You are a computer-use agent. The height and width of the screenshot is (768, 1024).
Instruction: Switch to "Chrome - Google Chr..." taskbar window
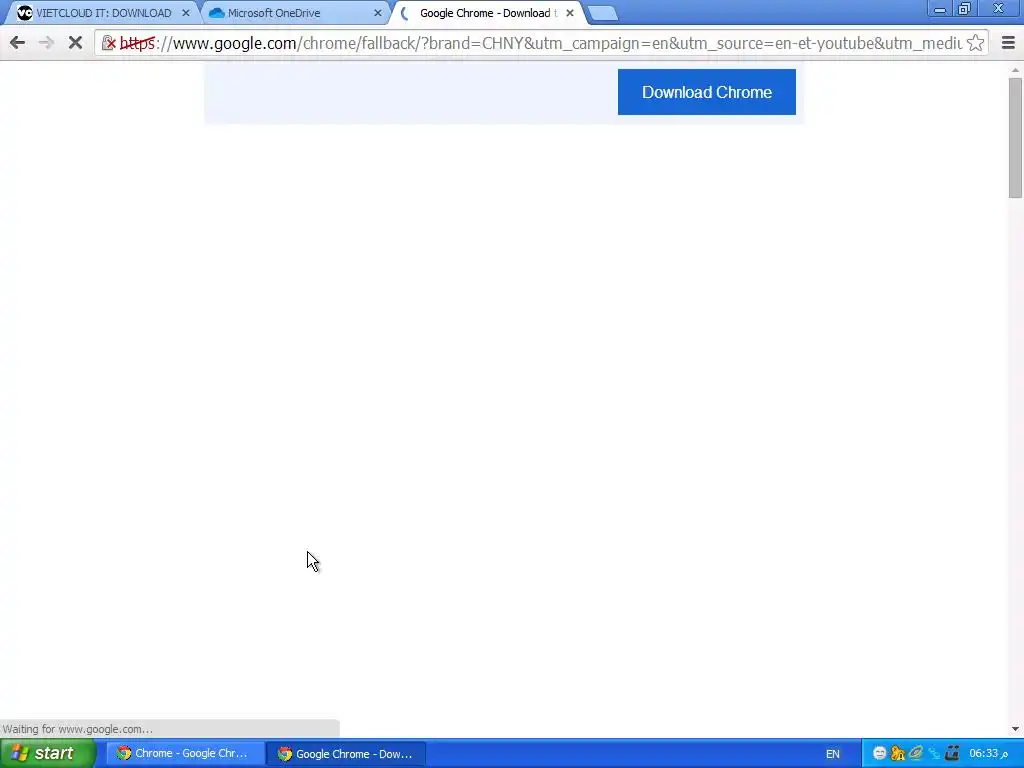point(184,754)
